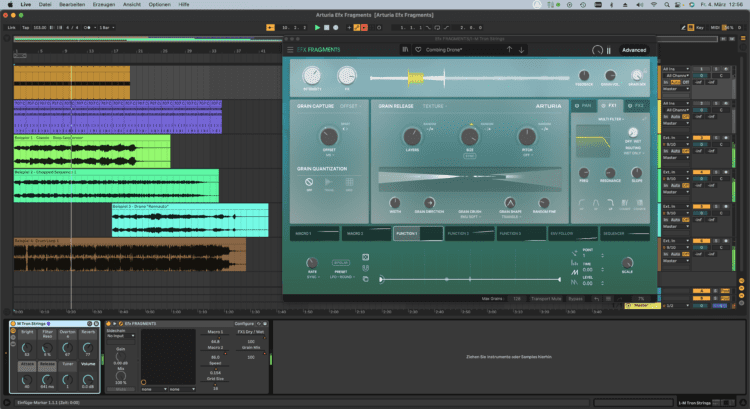Set grain quantization to Off icon
750x409 pixels.
[309, 182]
